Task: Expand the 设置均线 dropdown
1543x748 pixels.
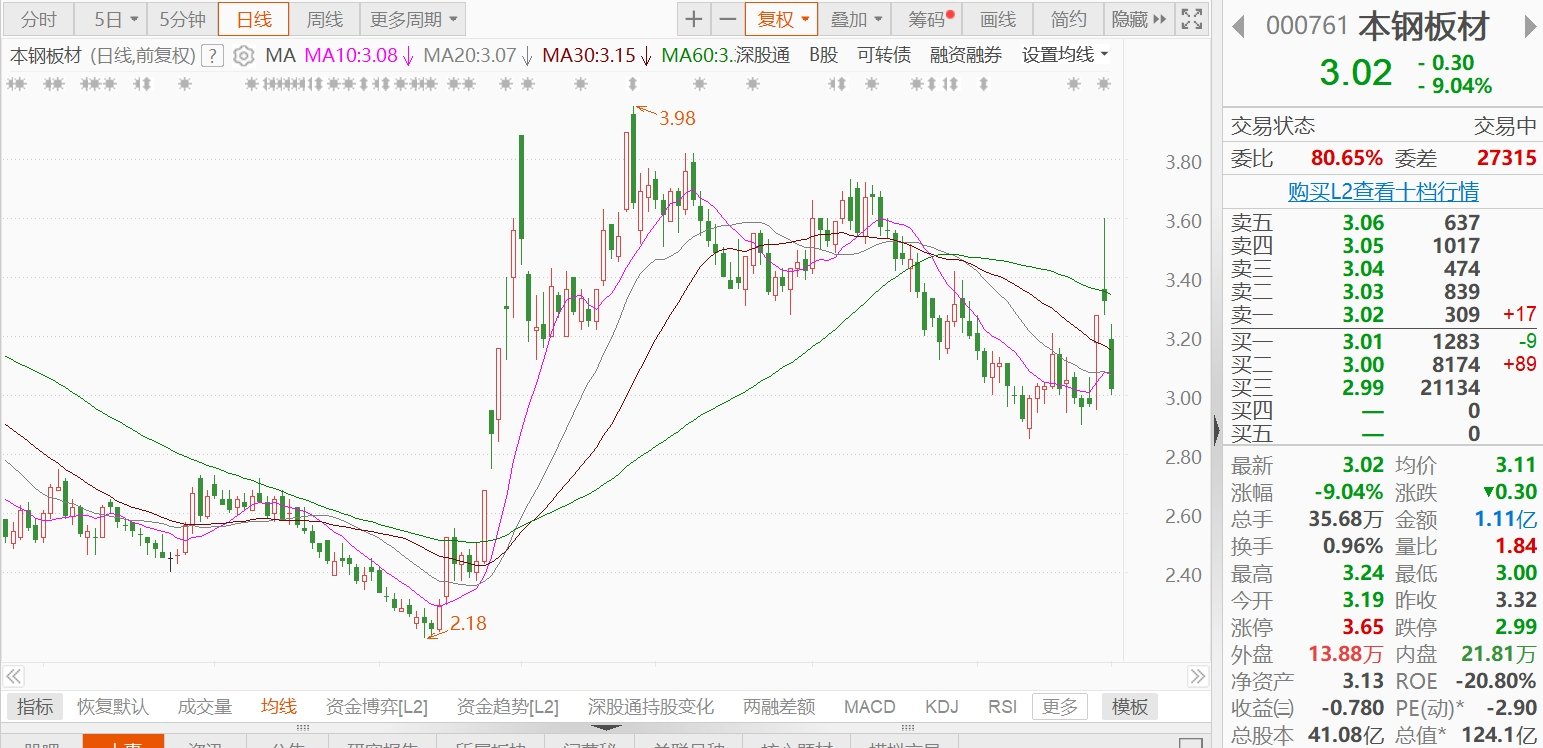Action: pos(1065,55)
